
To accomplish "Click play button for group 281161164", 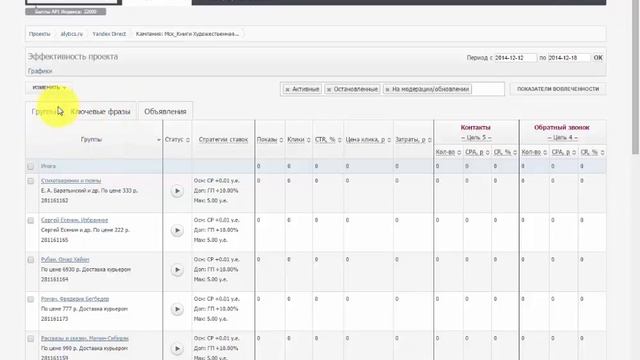I will point(177,270).
